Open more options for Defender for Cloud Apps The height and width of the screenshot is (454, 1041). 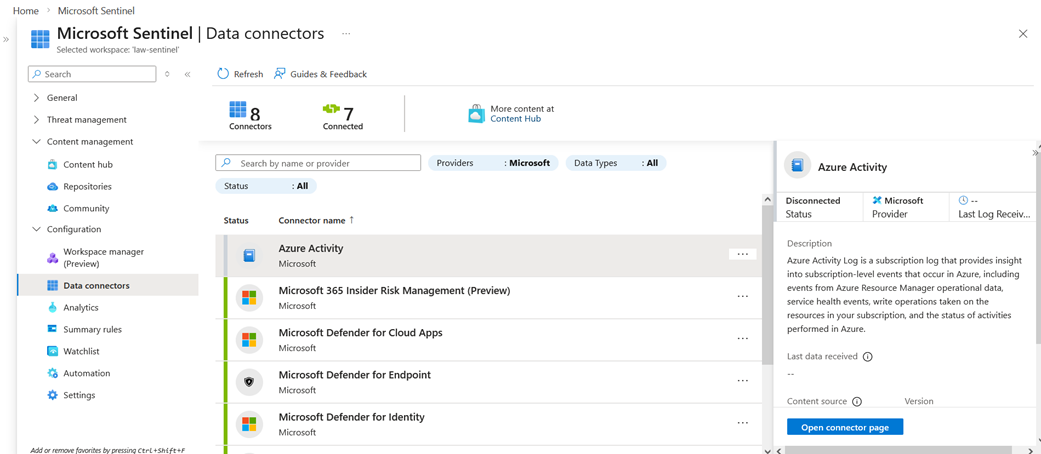click(742, 339)
